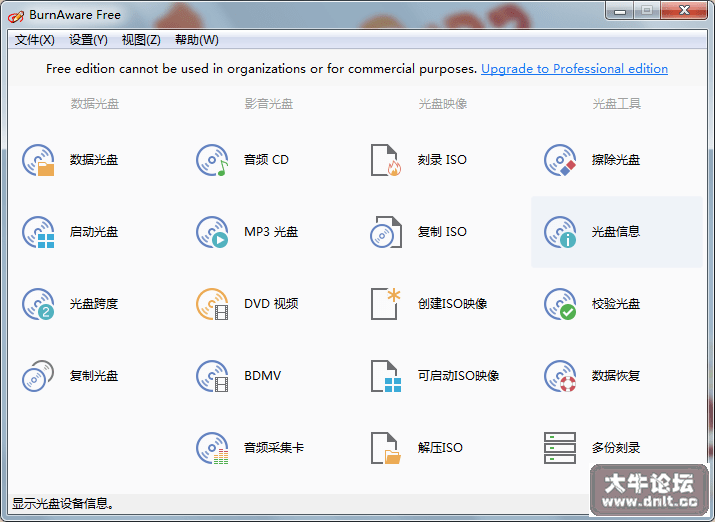
Task: Click the 光盘跨度 label
Action: click(94, 304)
